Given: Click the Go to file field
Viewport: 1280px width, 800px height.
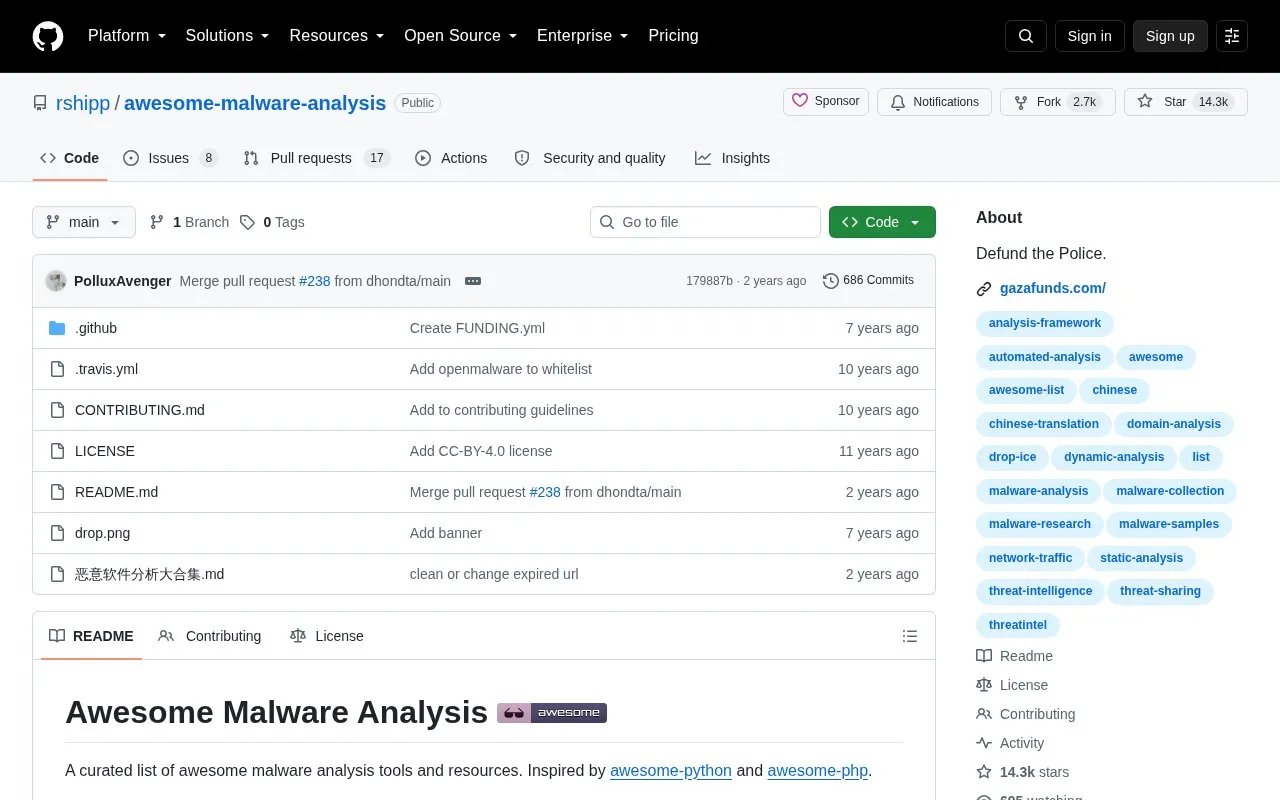Looking at the screenshot, I should tap(705, 222).
